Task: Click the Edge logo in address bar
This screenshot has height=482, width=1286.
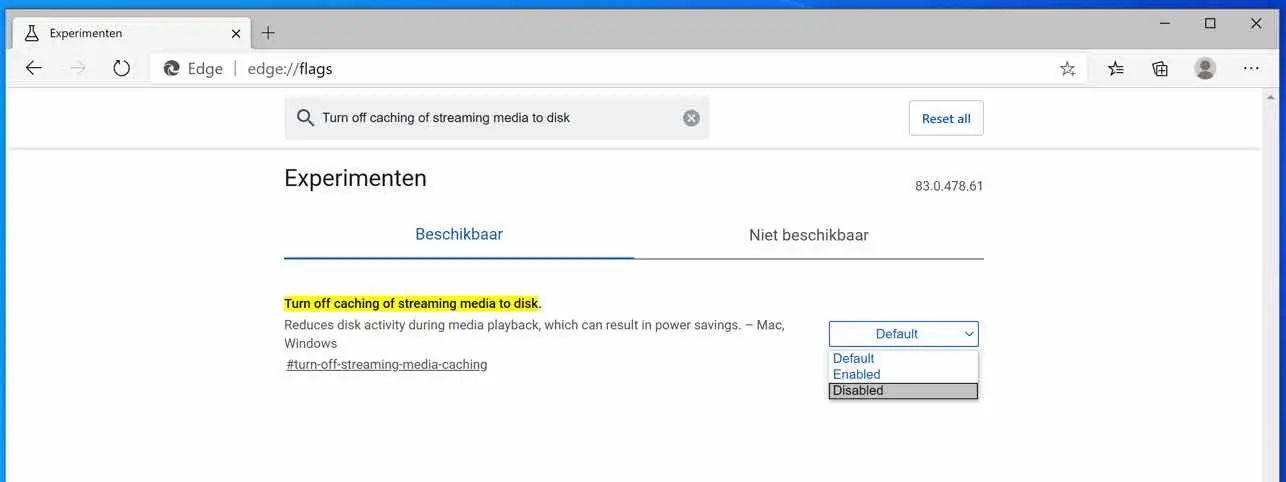Action: click(172, 69)
